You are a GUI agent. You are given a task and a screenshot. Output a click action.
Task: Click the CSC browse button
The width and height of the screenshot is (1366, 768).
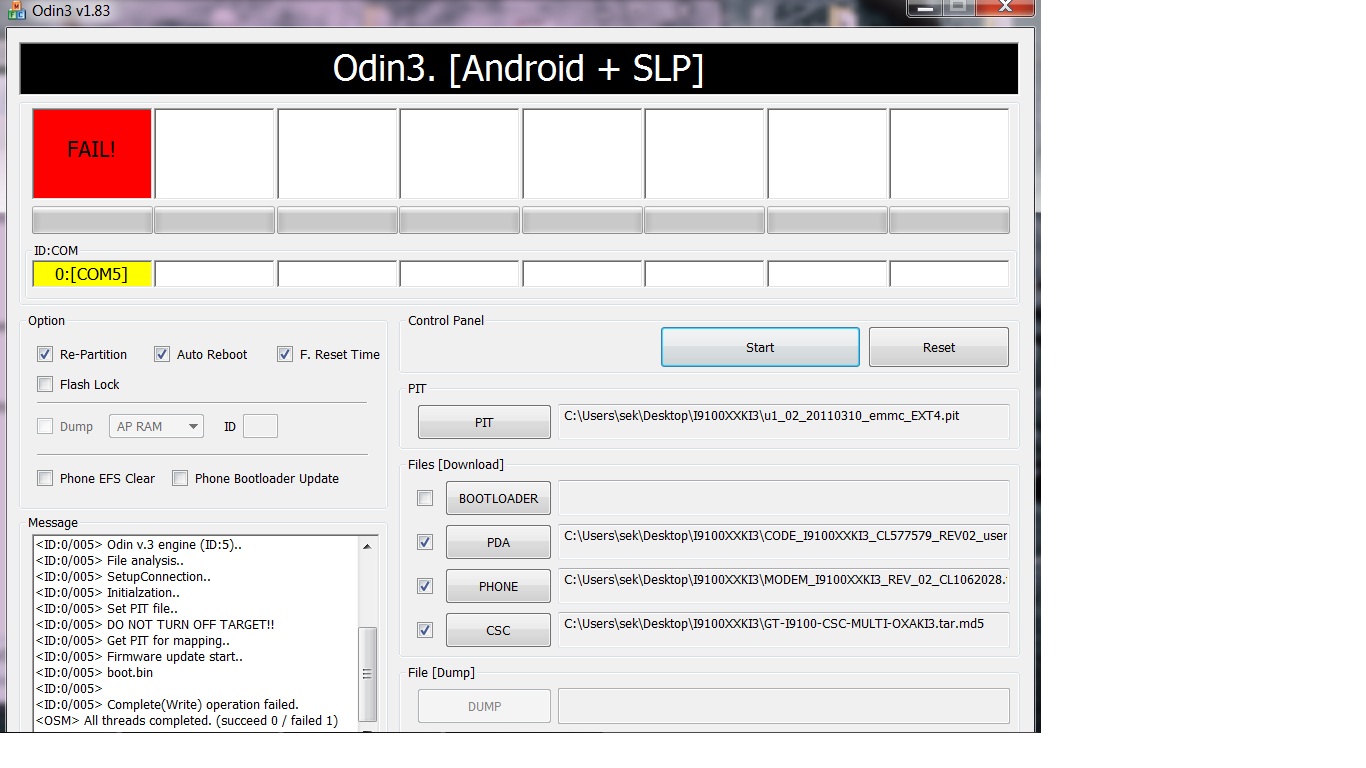498,630
